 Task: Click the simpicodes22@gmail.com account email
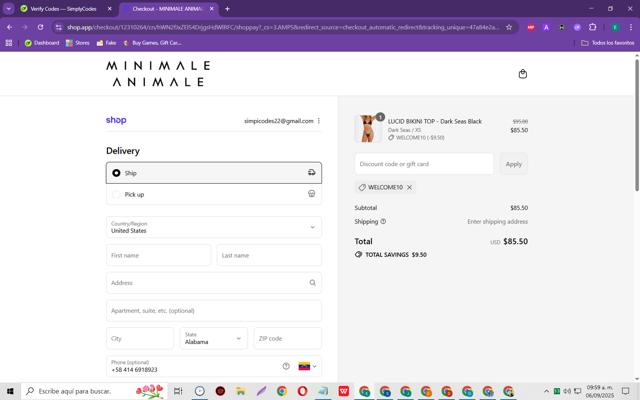(x=279, y=121)
